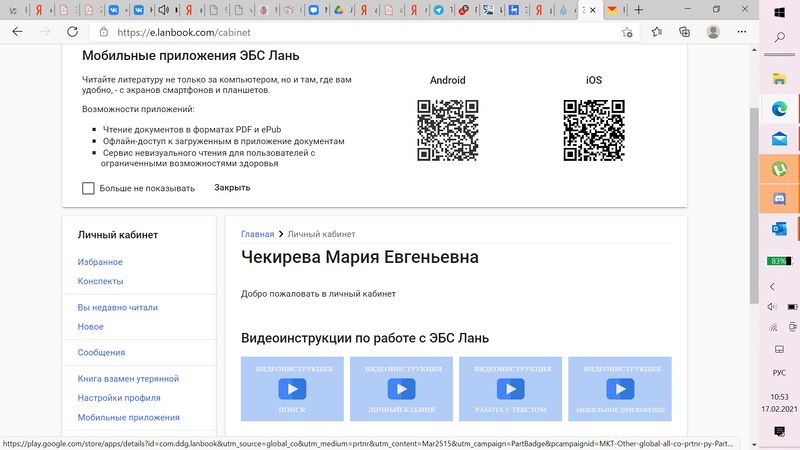Open 'Книга взамен утерянной' link
This screenshot has width=800, height=450.
128,379
